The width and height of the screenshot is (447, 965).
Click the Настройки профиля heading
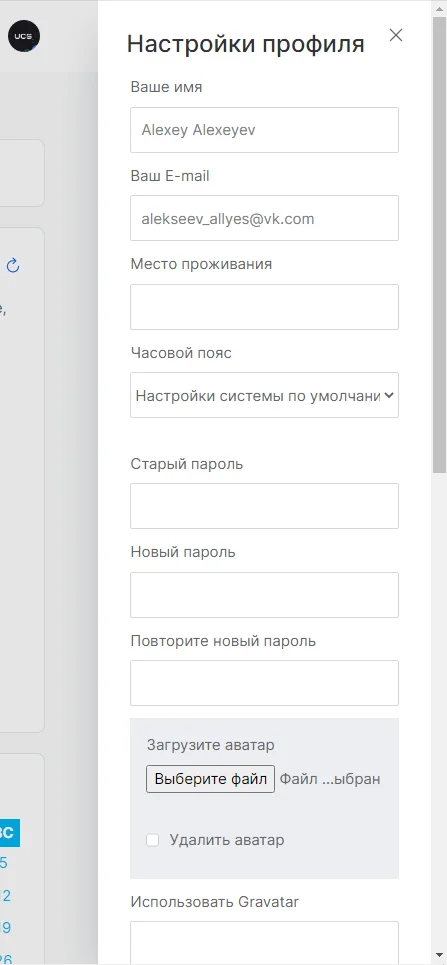[246, 44]
